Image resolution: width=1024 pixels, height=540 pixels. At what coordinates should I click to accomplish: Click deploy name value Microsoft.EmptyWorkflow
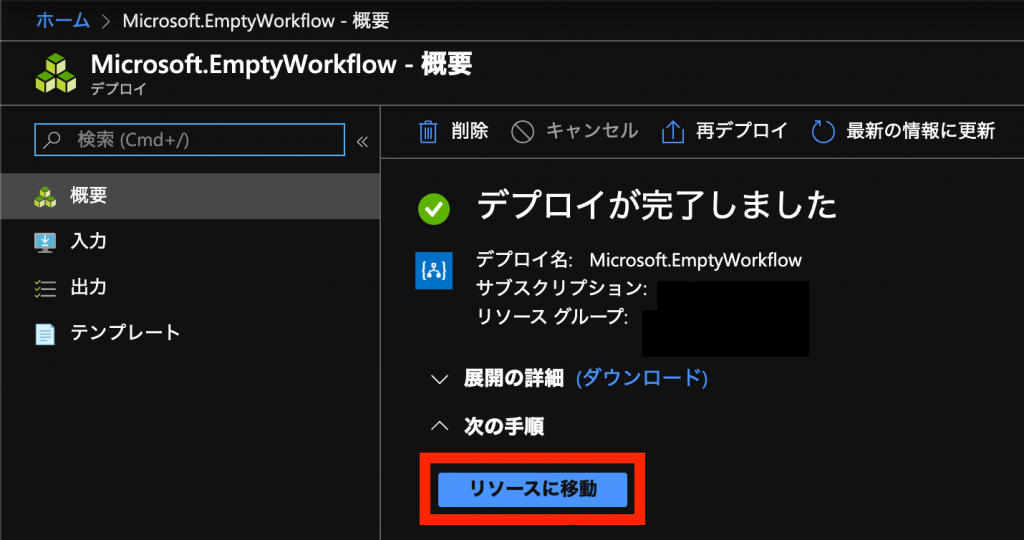(x=696, y=260)
